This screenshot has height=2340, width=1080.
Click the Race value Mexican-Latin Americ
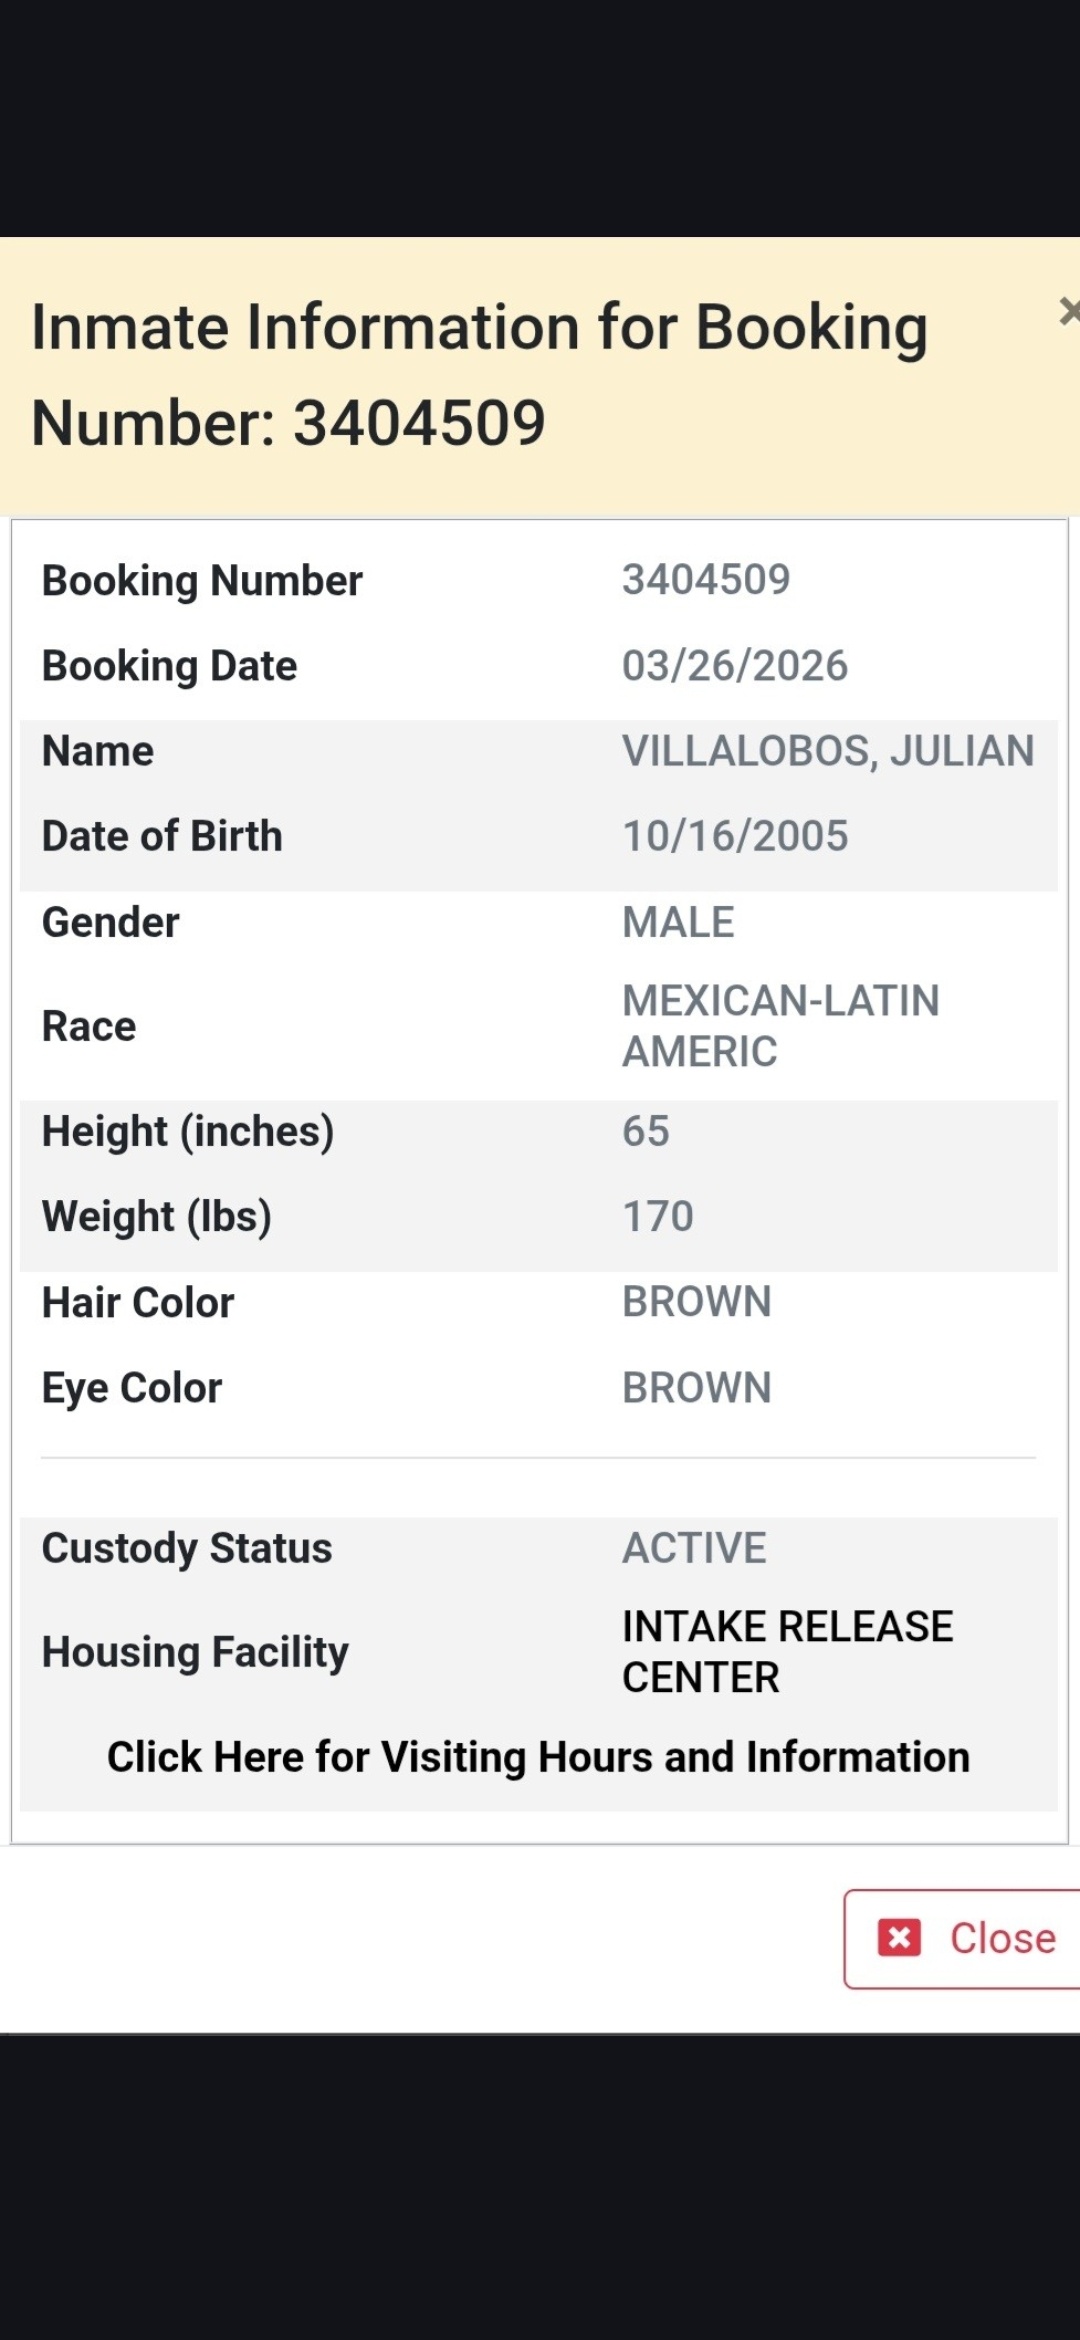pos(780,1026)
